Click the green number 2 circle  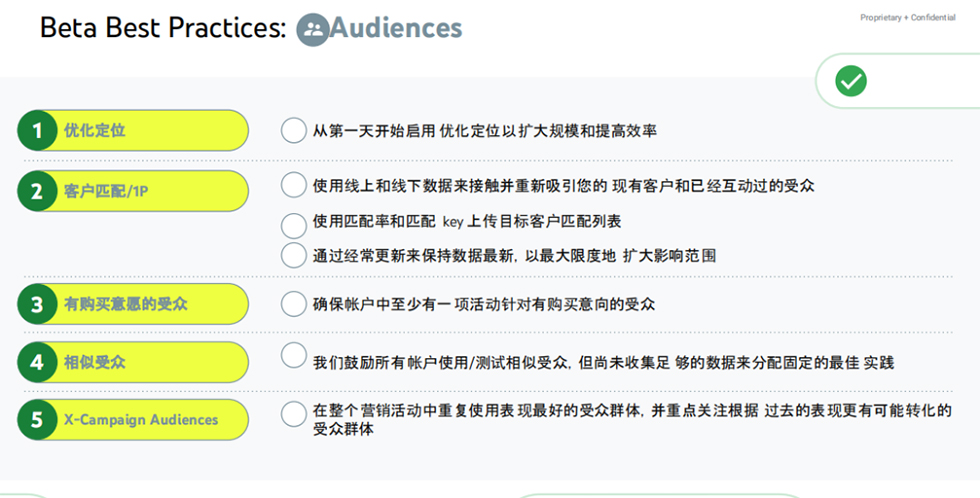coord(38,191)
